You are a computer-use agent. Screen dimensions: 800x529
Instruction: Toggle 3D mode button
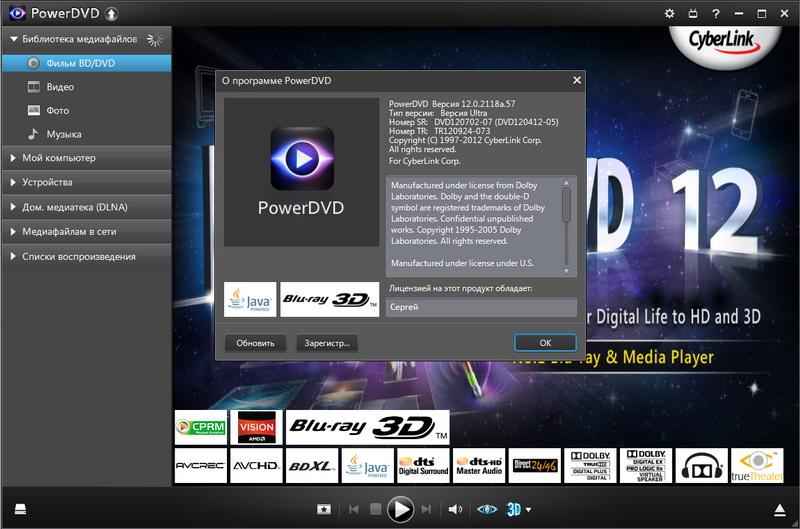(x=514, y=509)
